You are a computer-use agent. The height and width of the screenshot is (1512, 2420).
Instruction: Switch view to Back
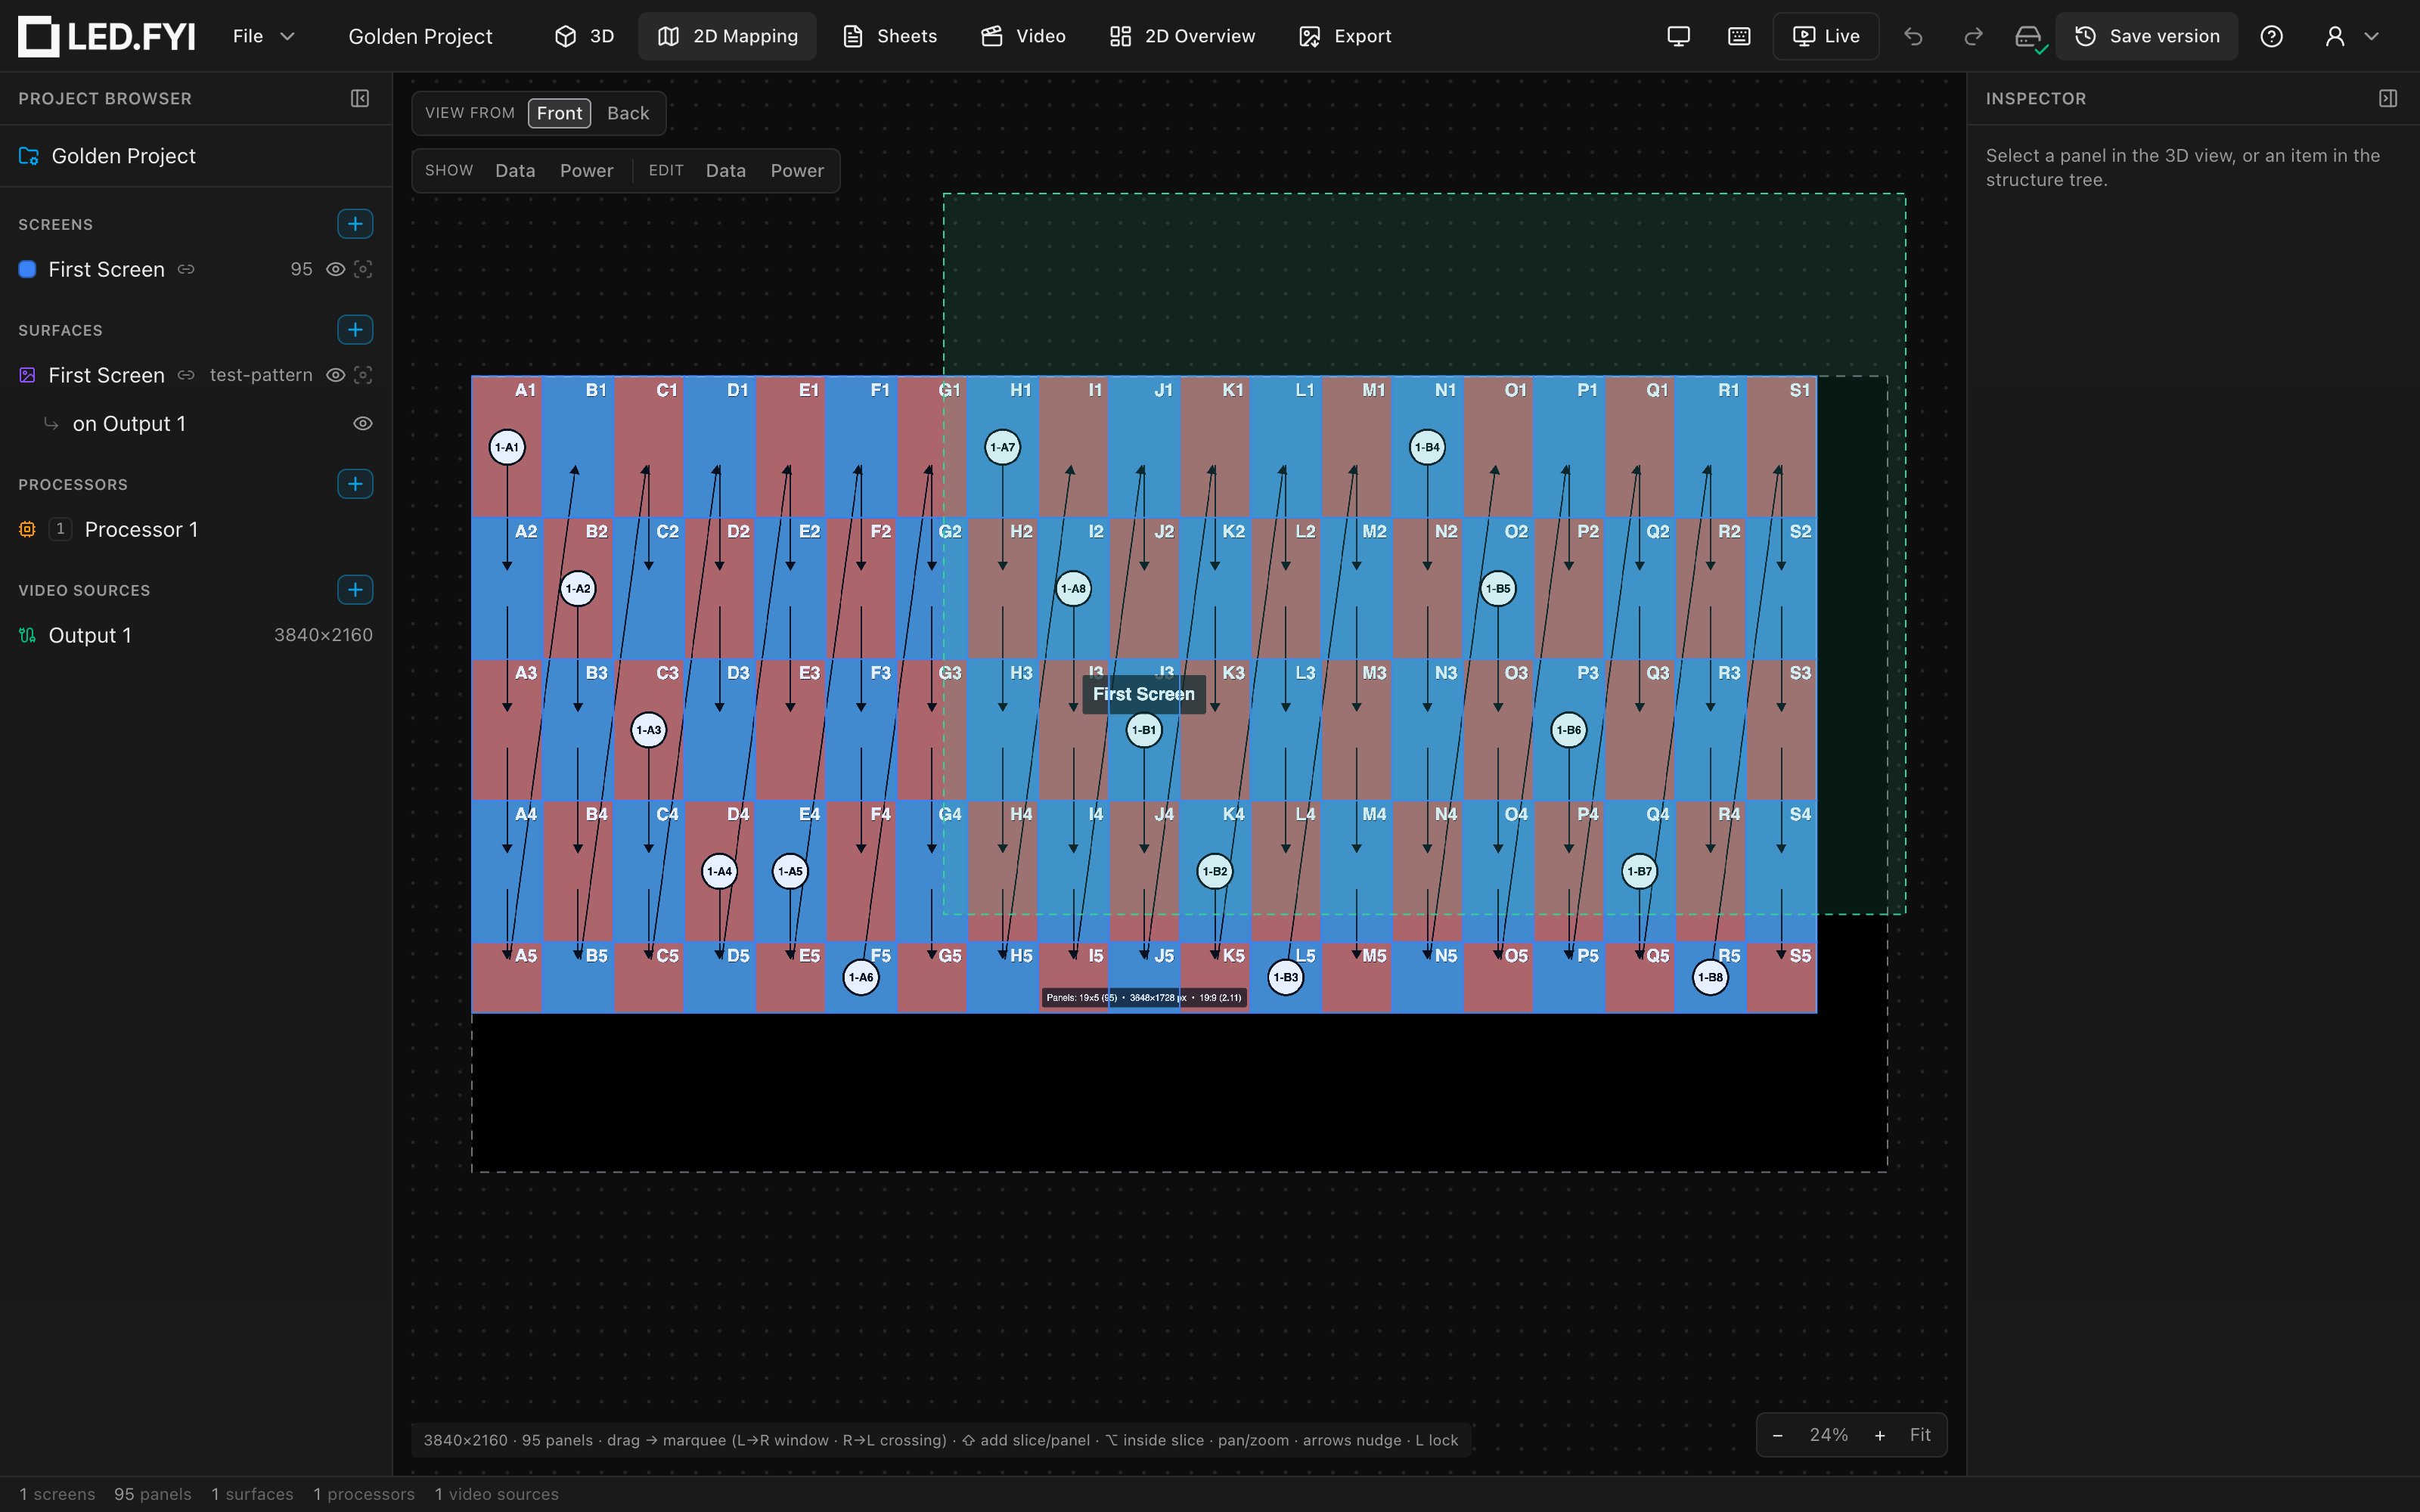[628, 113]
